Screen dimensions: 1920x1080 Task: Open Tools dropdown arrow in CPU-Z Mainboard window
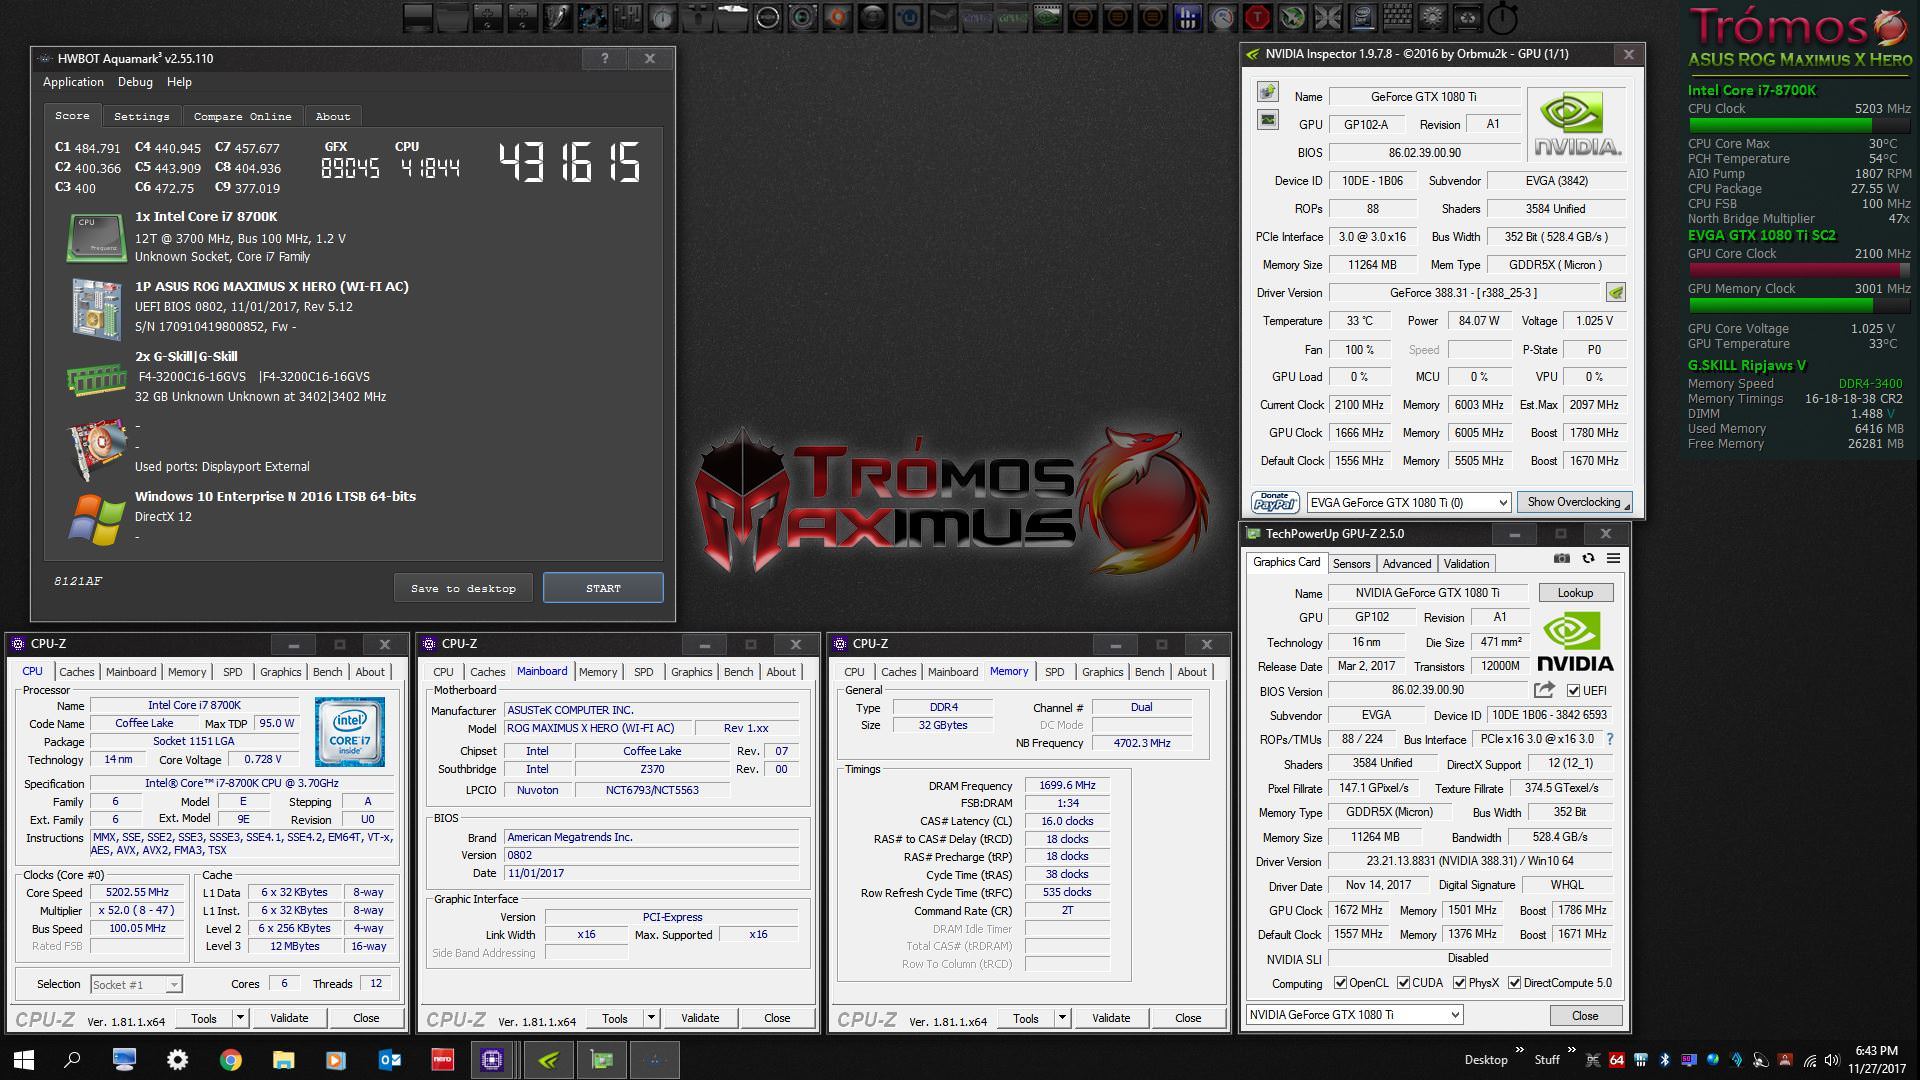(x=651, y=1018)
